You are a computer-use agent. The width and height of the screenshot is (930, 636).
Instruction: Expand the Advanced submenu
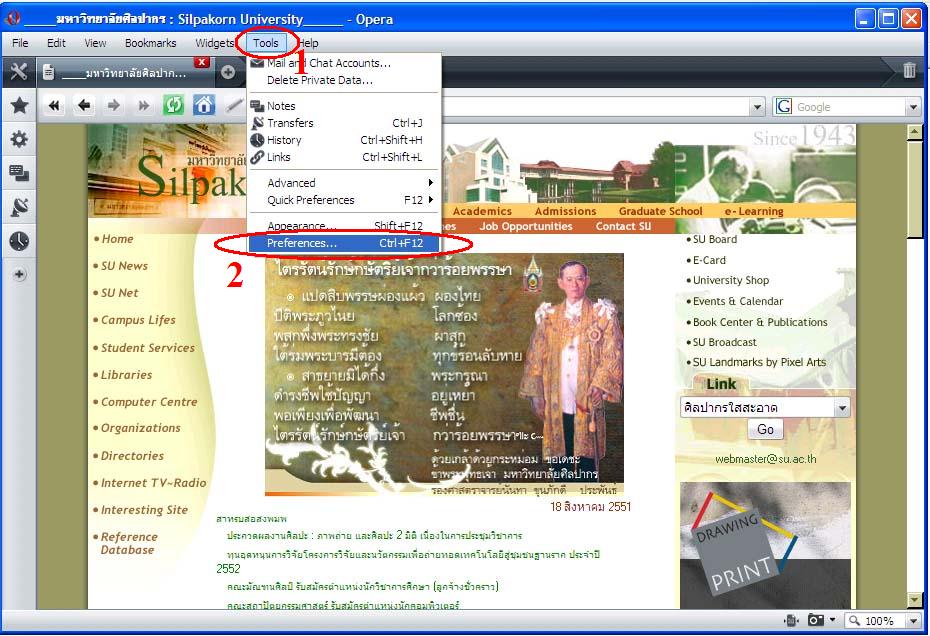coord(344,183)
